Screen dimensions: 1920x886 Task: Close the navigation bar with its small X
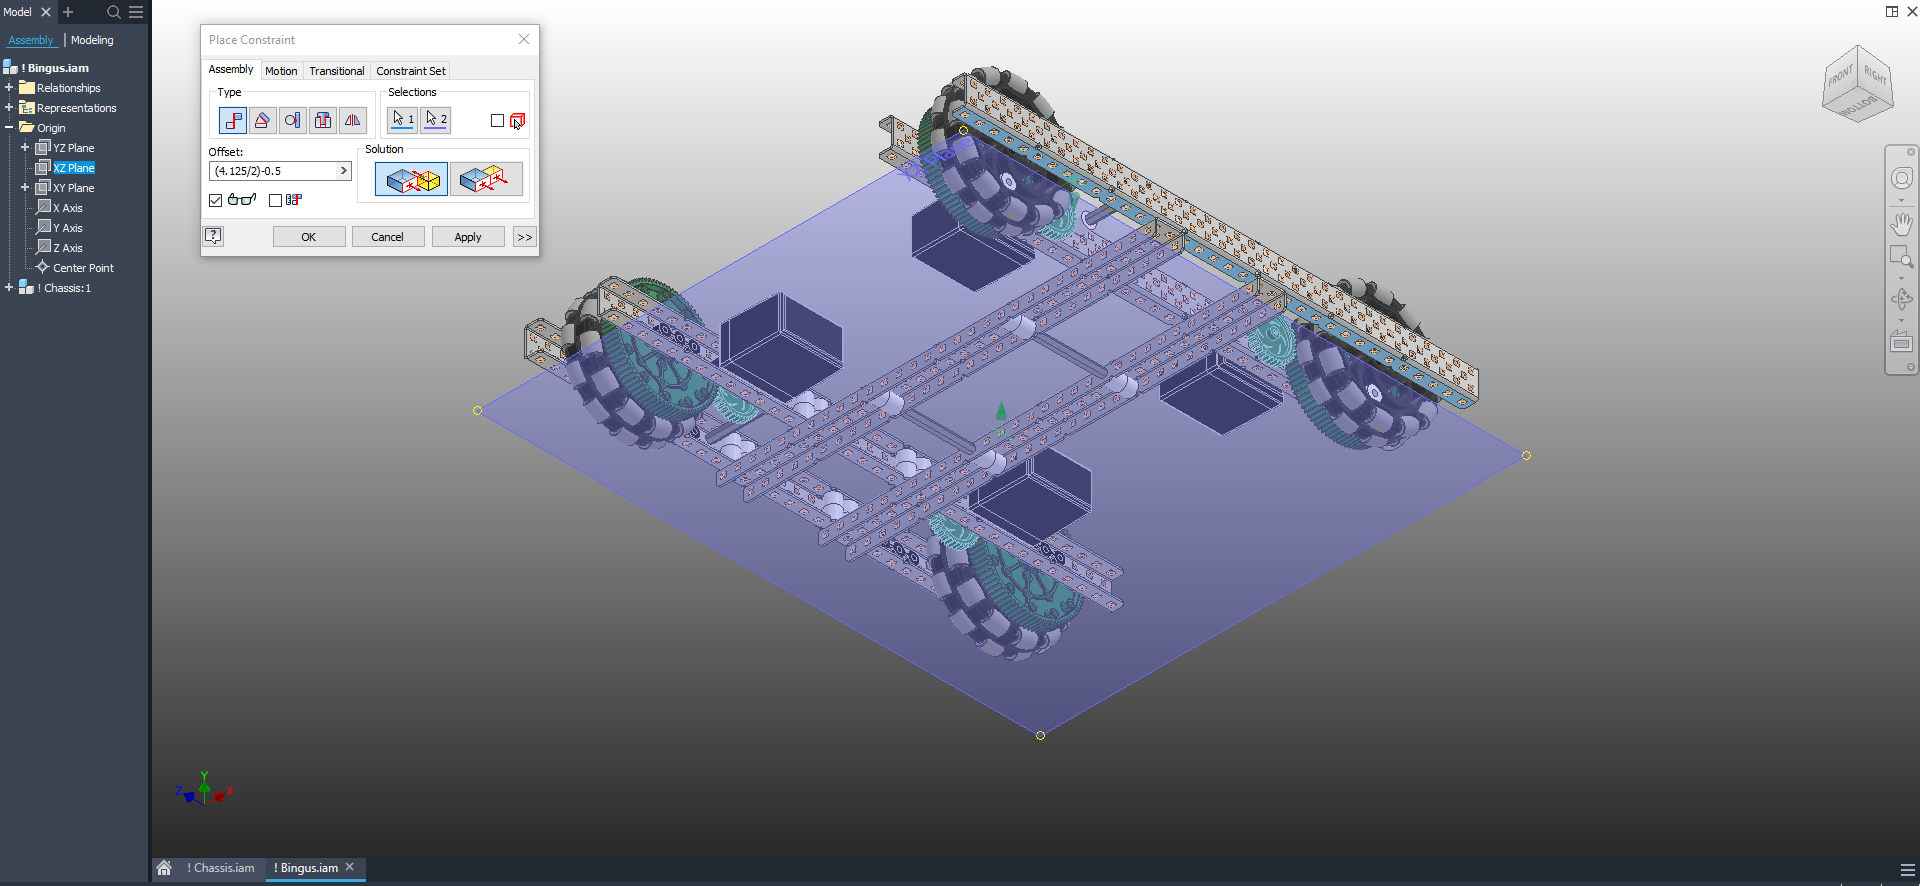tap(1910, 152)
